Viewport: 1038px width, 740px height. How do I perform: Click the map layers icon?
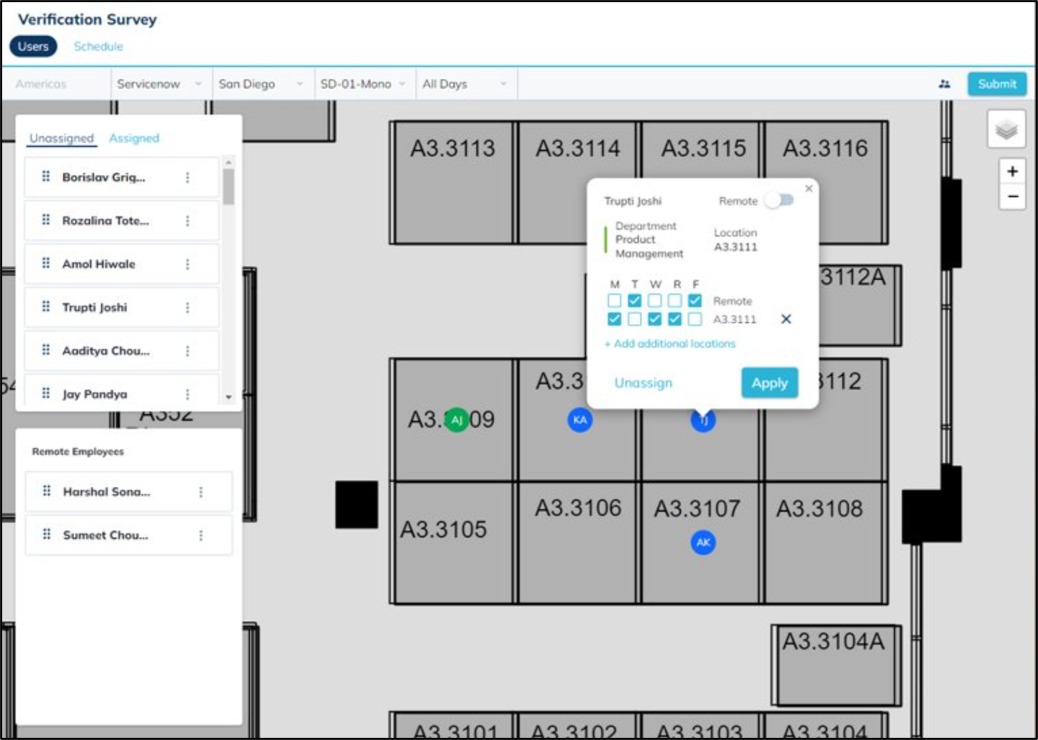[x=1006, y=130]
